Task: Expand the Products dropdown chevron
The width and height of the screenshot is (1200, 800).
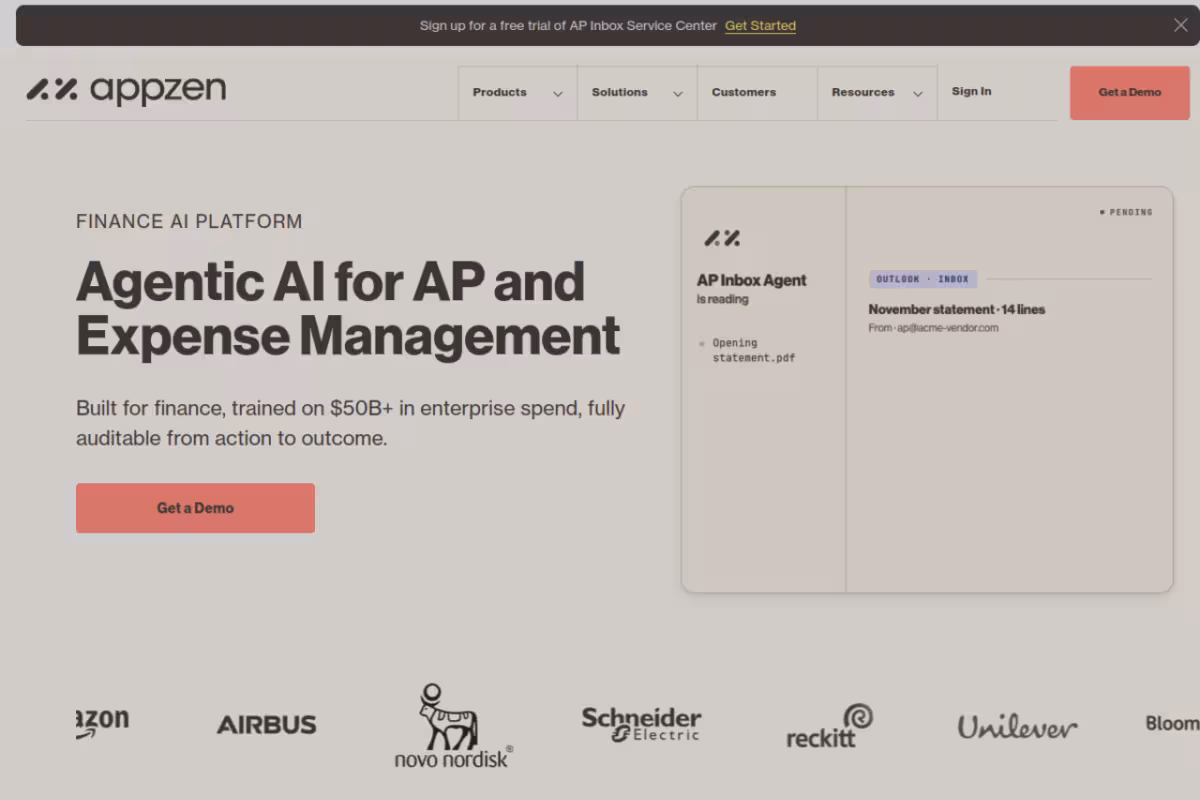Action: pyautogui.click(x=558, y=94)
